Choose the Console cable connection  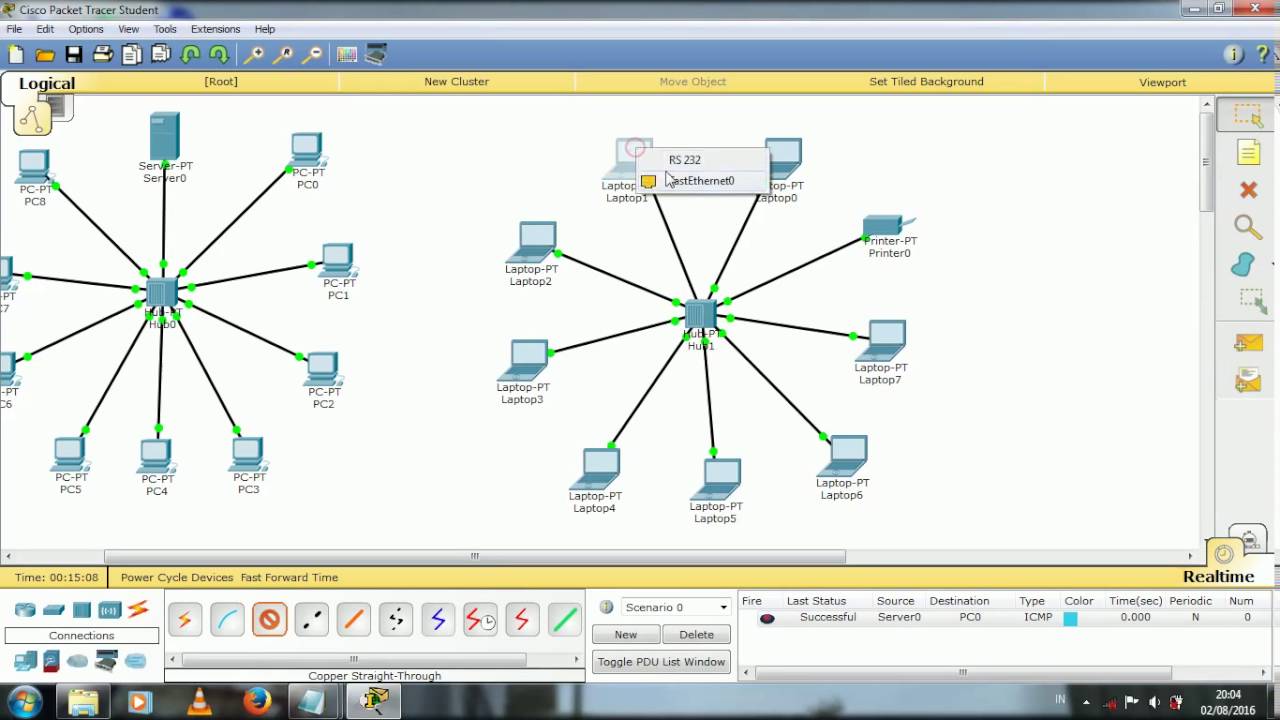point(227,620)
